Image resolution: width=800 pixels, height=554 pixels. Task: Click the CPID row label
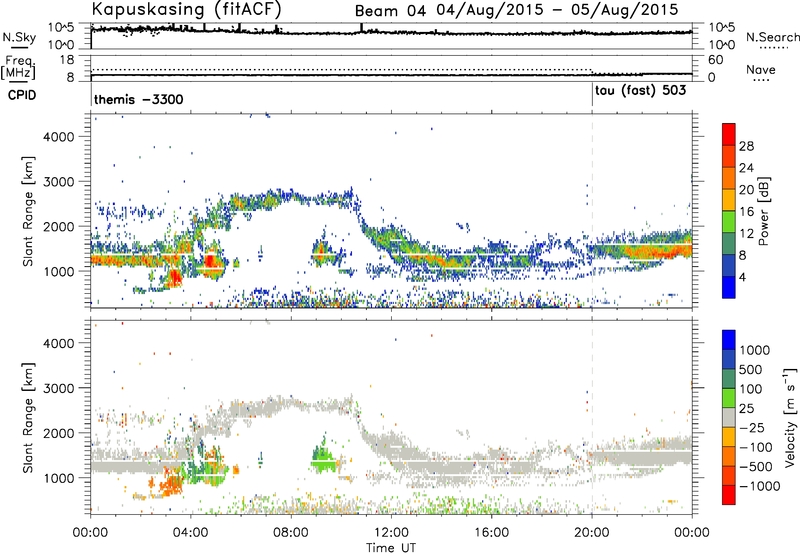22,95
